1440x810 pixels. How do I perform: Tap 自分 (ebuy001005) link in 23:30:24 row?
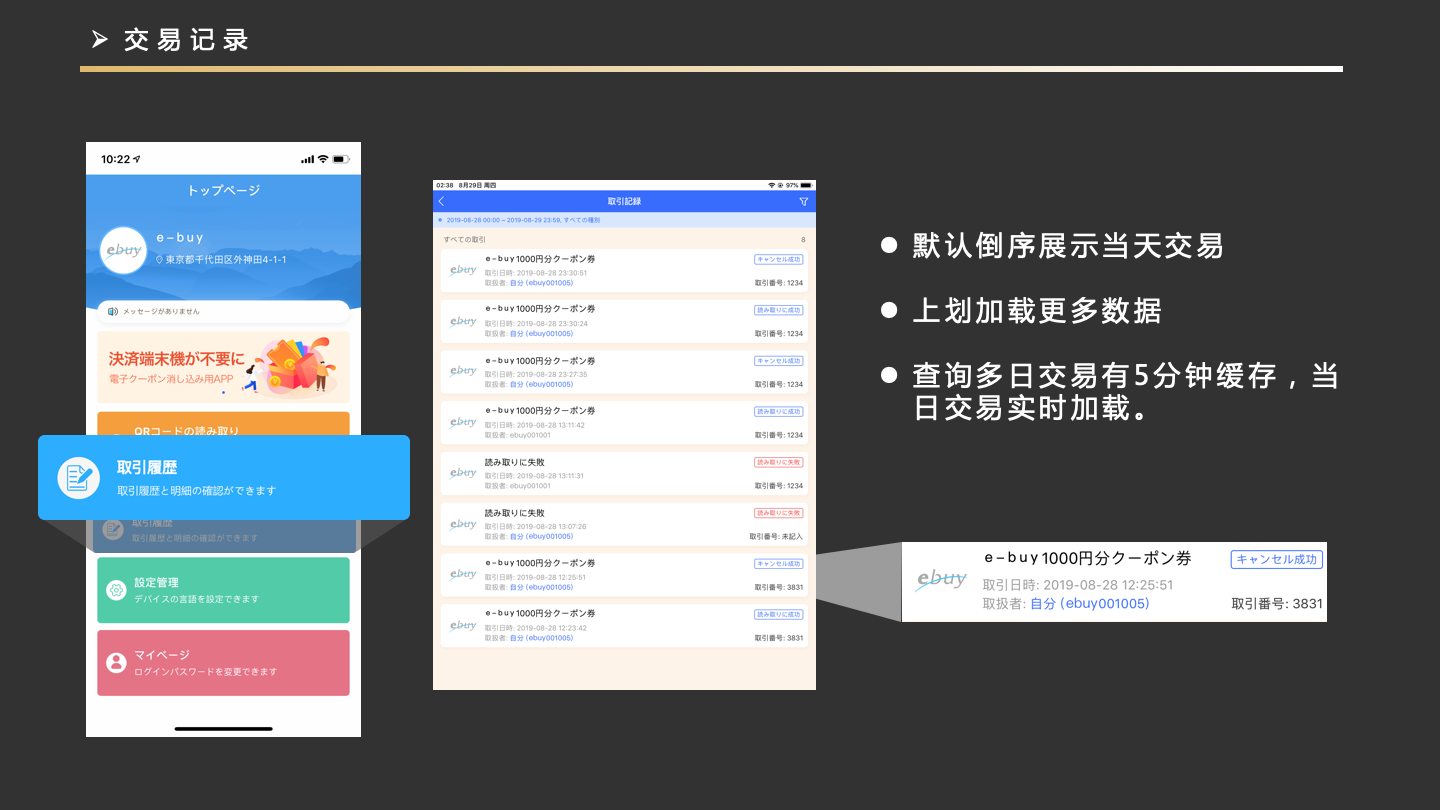pos(542,334)
